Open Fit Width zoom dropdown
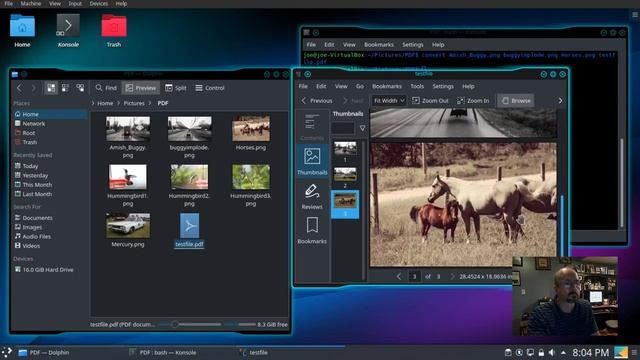The image size is (640, 360). coord(388,100)
